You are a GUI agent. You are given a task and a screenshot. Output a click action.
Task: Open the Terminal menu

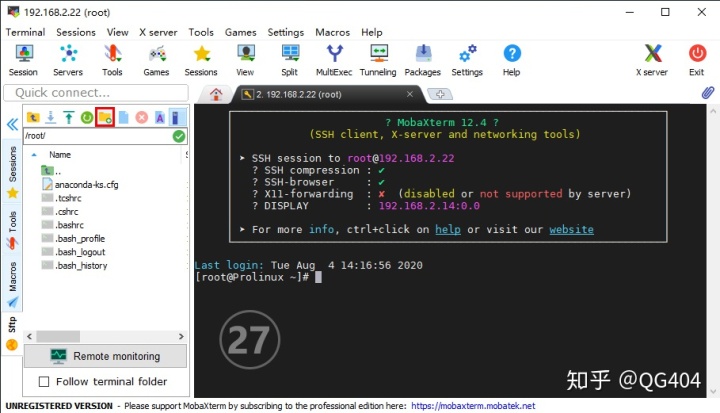click(25, 32)
